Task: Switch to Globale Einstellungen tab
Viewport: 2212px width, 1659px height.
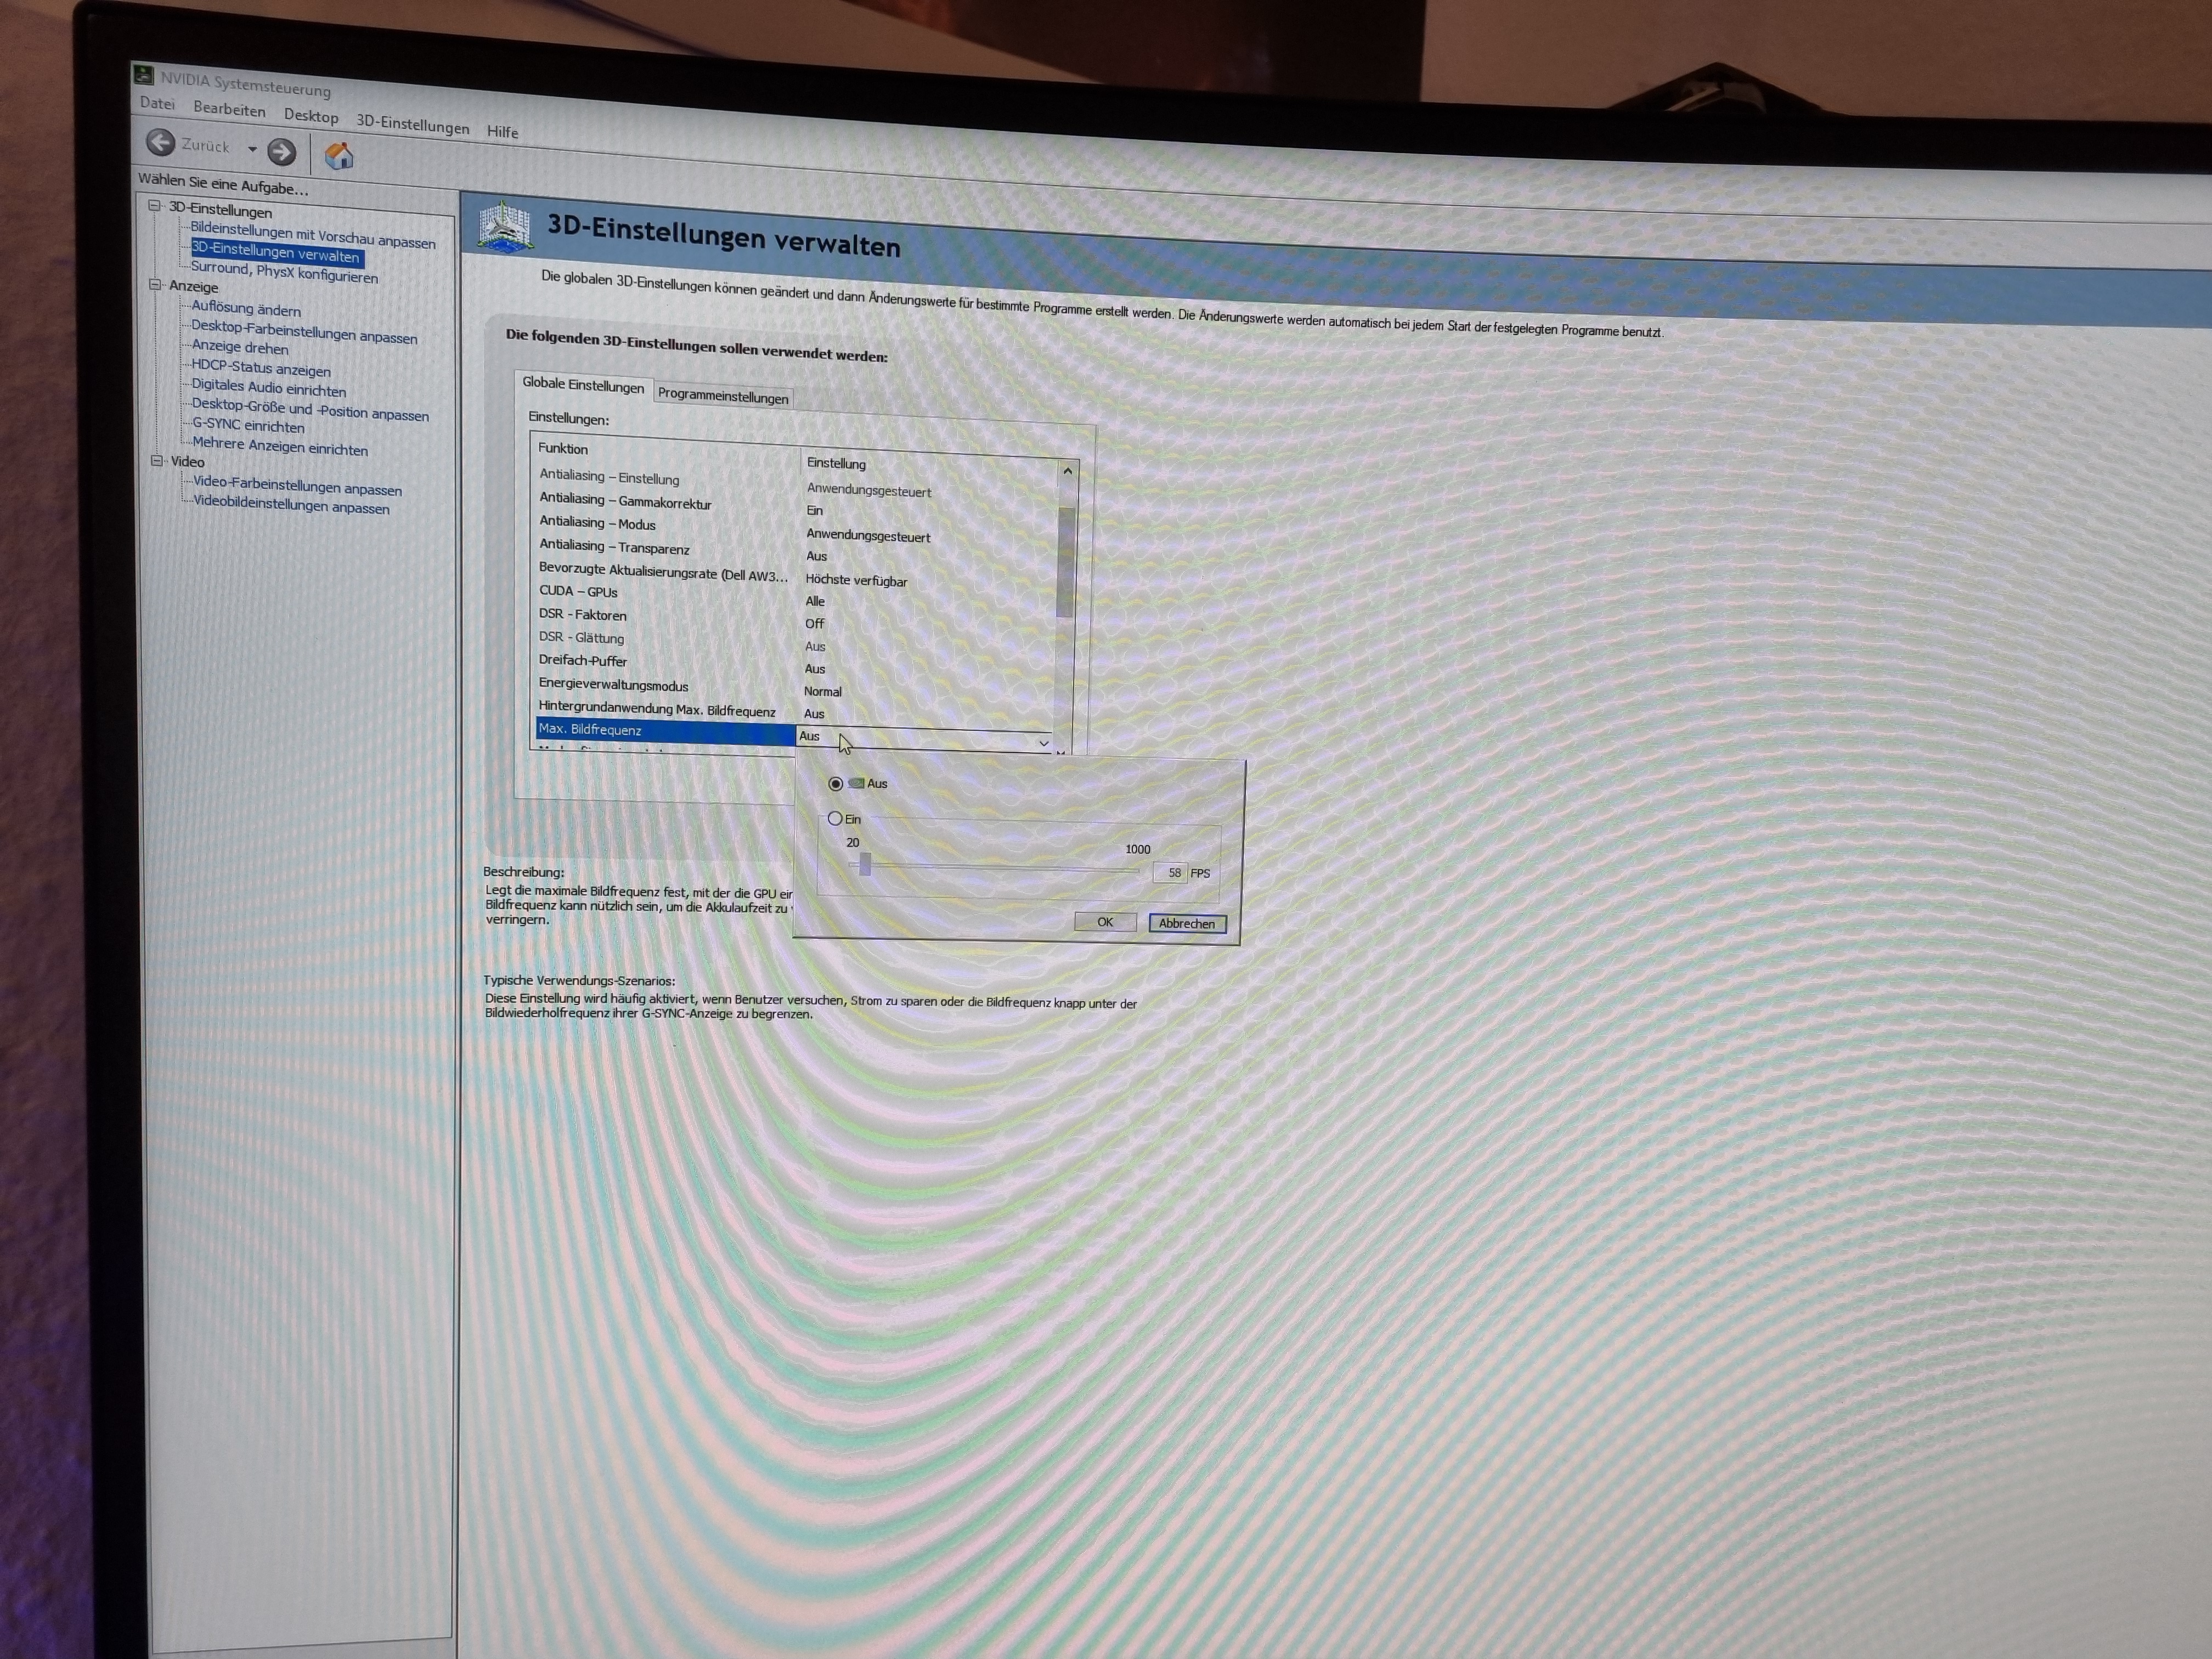Action: tap(583, 385)
